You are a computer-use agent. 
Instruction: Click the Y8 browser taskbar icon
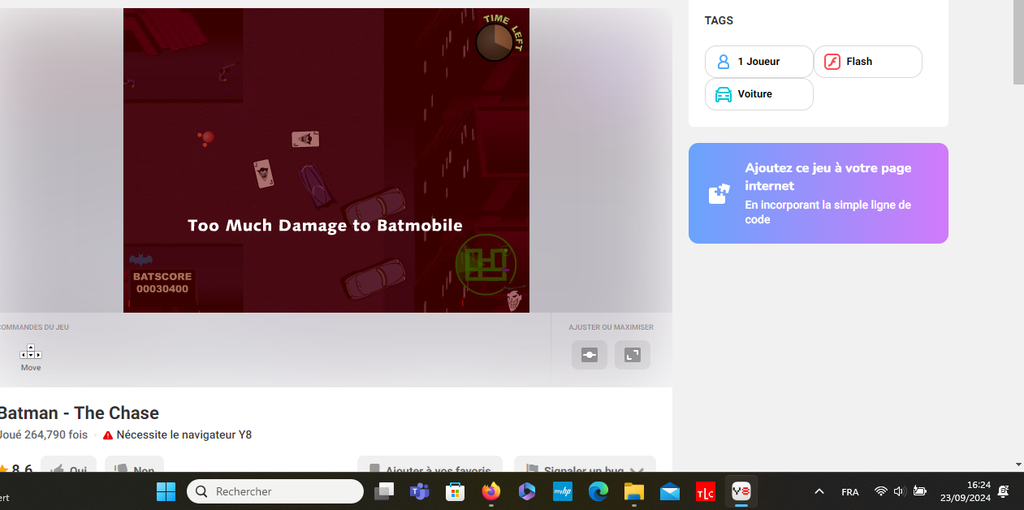(x=741, y=491)
